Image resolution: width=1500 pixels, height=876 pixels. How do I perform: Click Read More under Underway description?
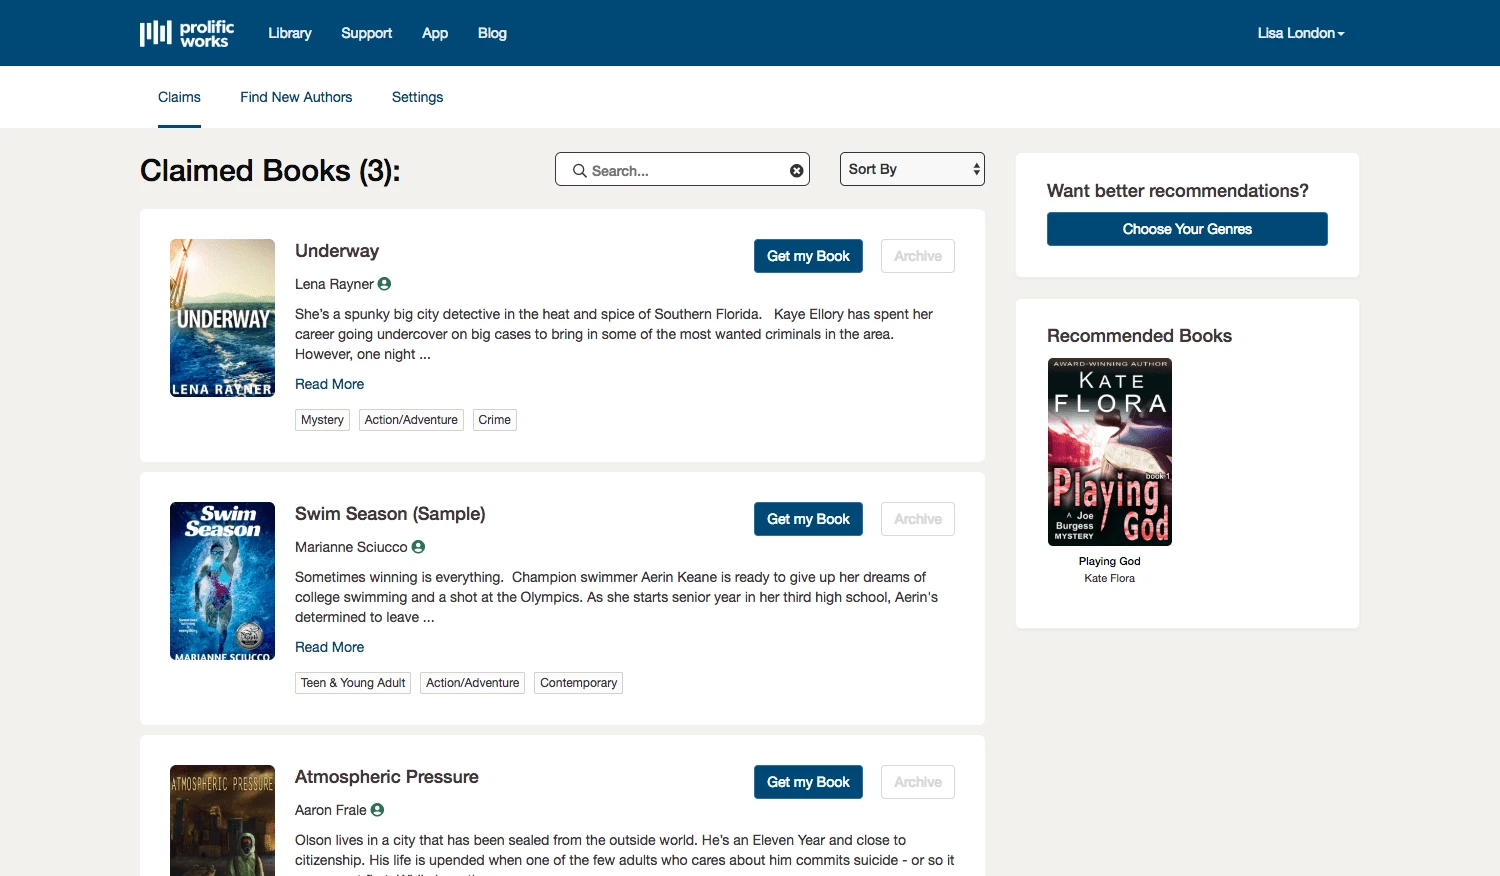click(x=329, y=384)
